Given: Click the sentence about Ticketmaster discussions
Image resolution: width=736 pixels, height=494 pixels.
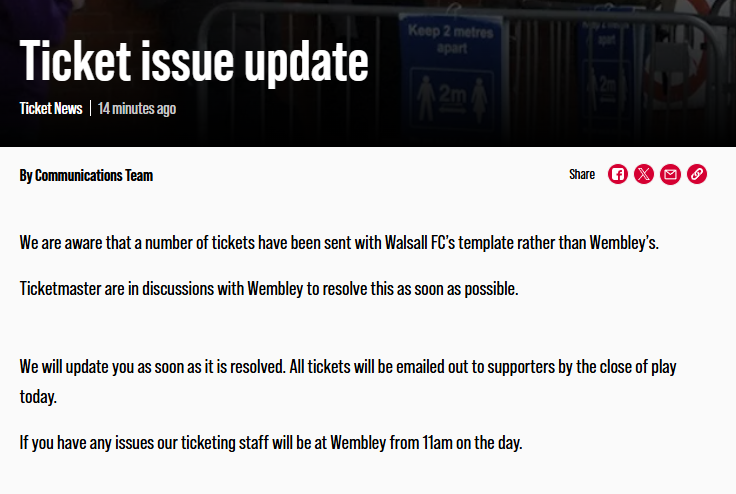Looking at the screenshot, I should pyautogui.click(x=269, y=289).
